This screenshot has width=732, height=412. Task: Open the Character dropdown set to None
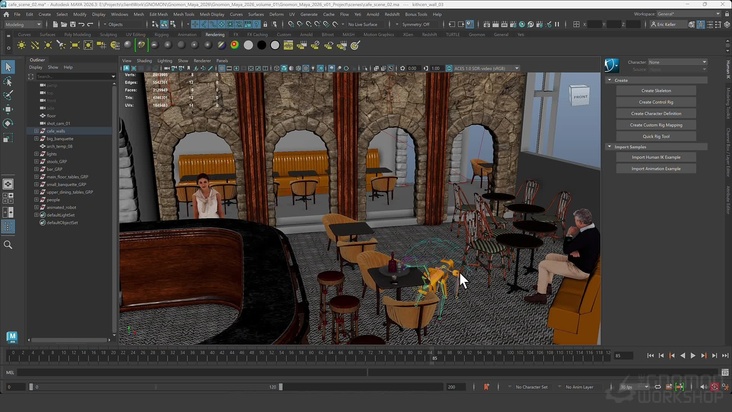(x=680, y=62)
